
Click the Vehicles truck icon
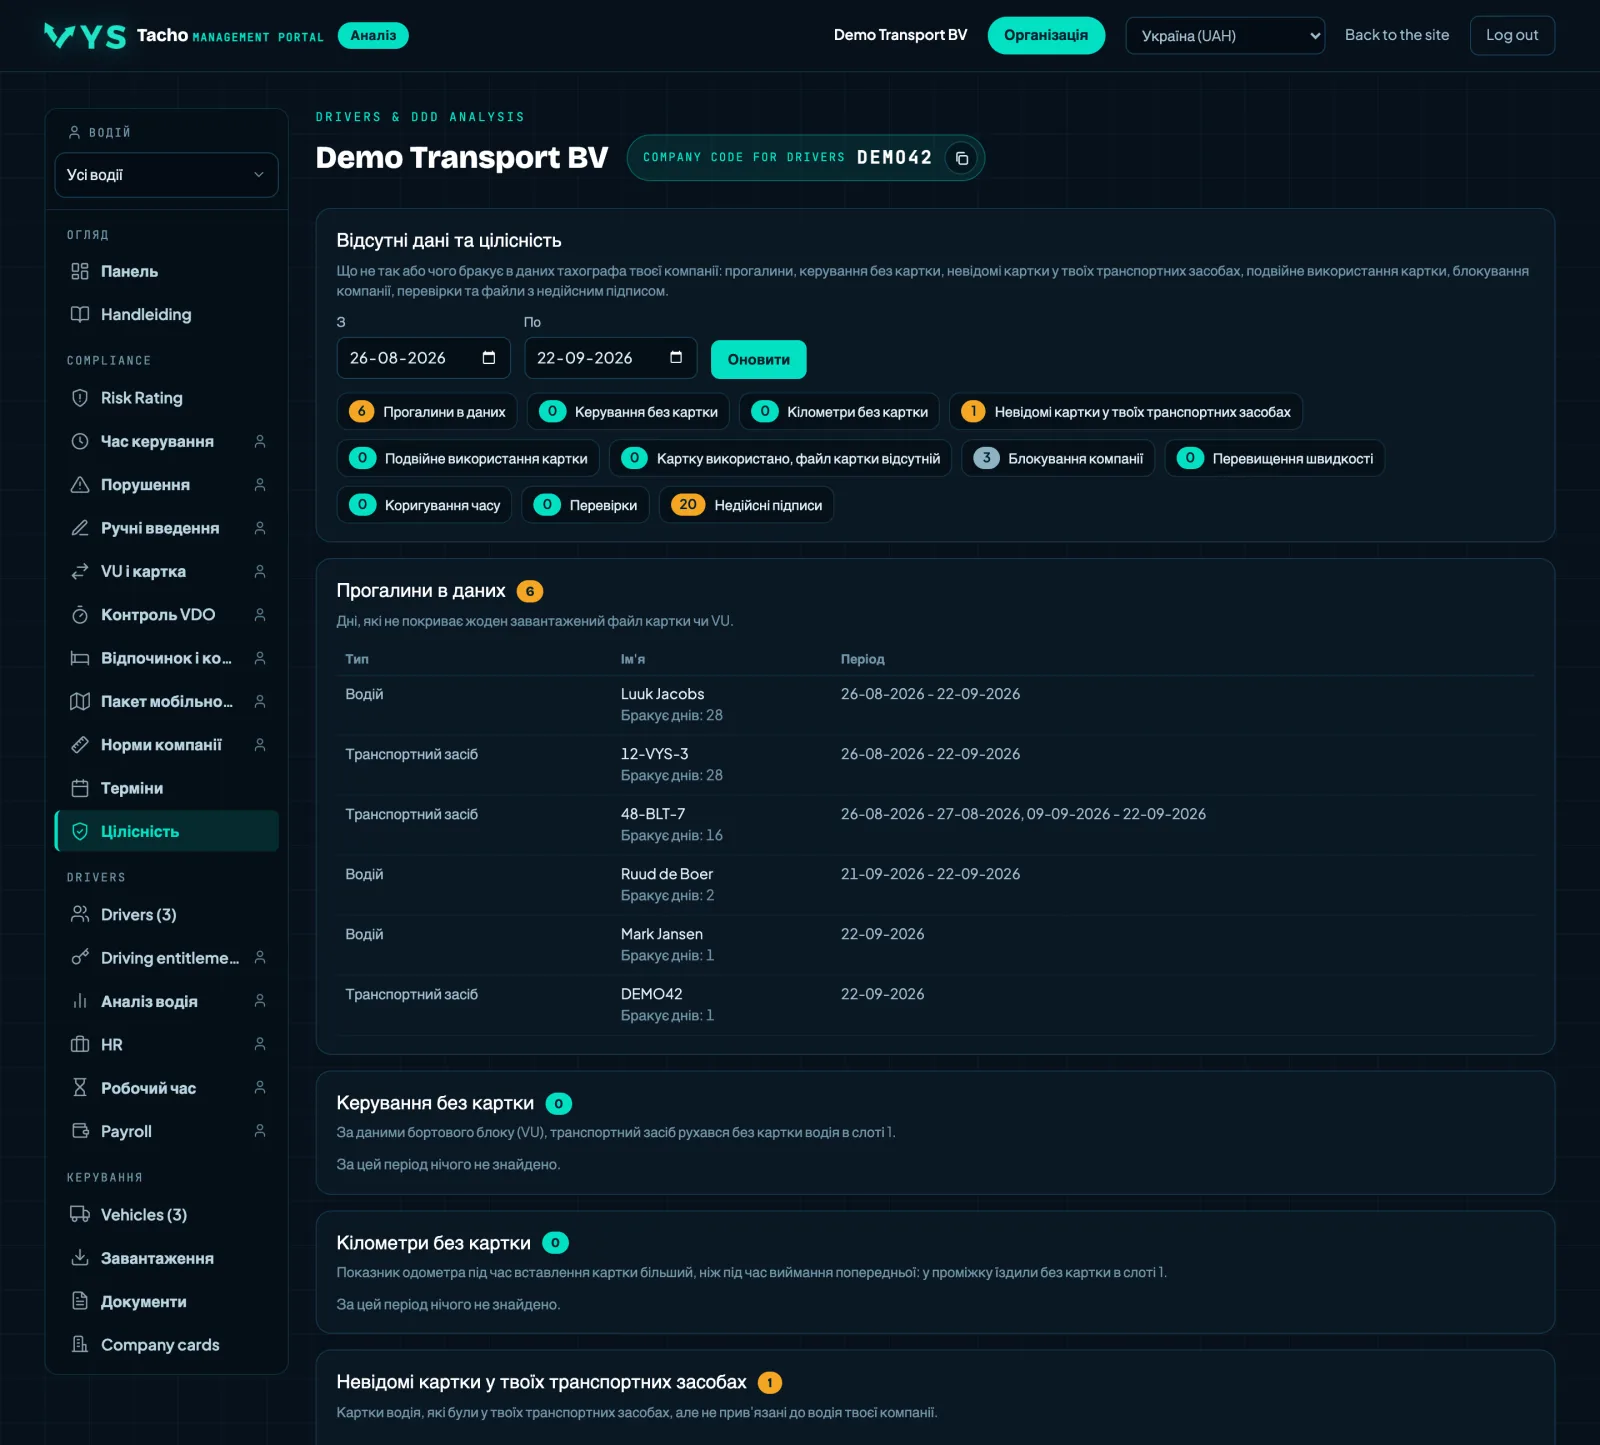tap(80, 1215)
